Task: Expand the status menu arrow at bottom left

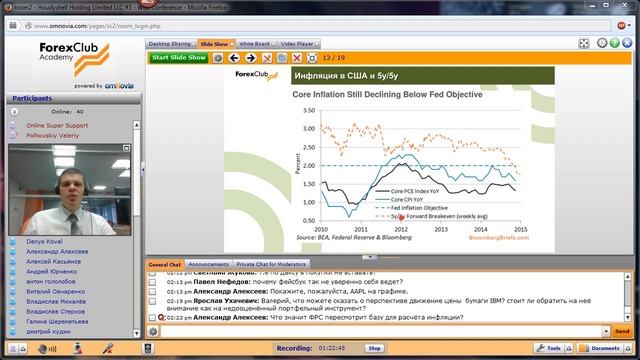Action: [x=23, y=349]
